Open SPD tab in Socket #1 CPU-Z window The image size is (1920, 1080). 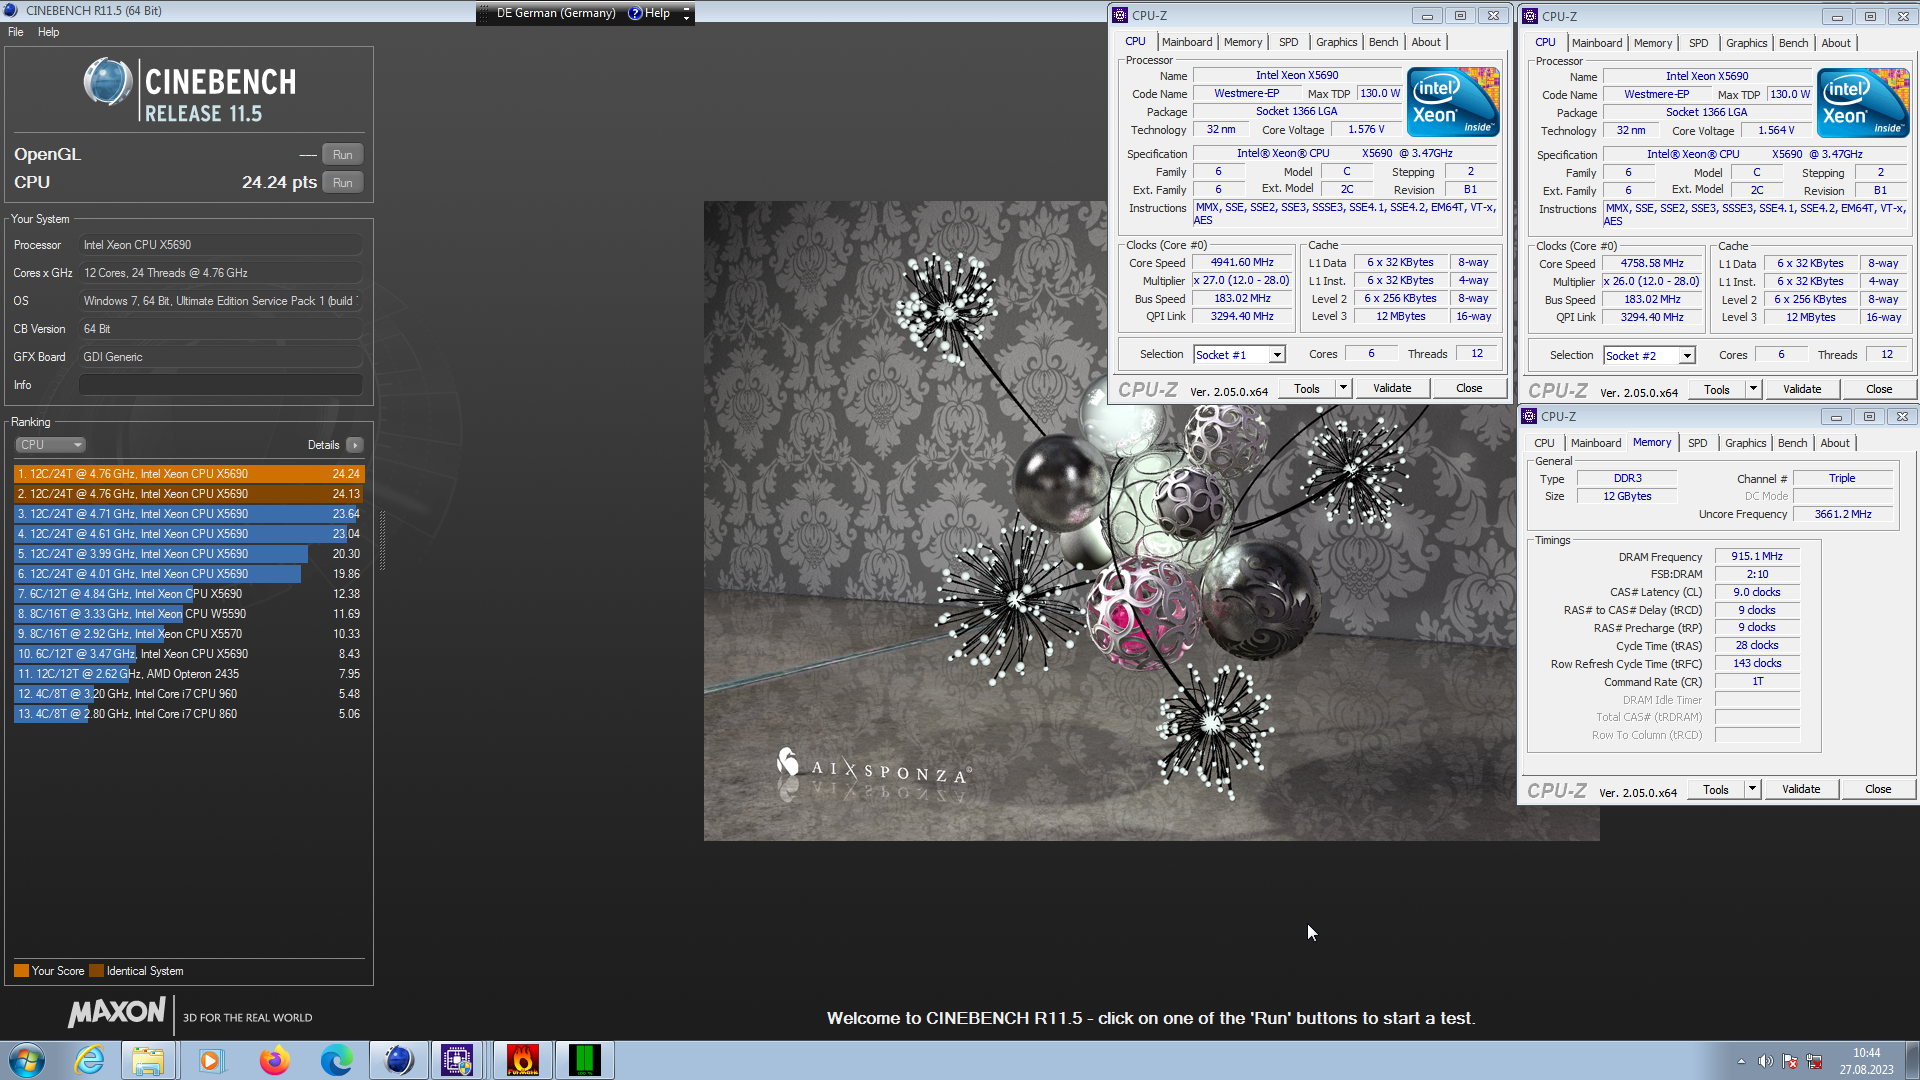click(1288, 42)
